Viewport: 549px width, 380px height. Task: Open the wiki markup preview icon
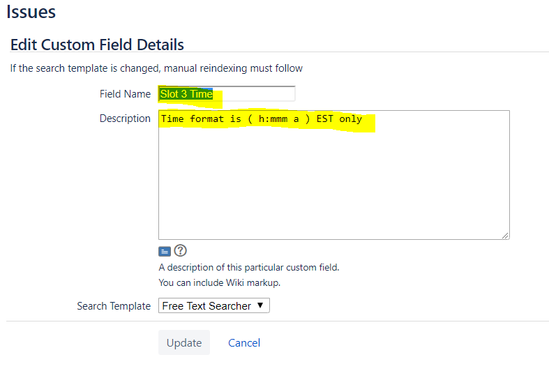tap(165, 251)
